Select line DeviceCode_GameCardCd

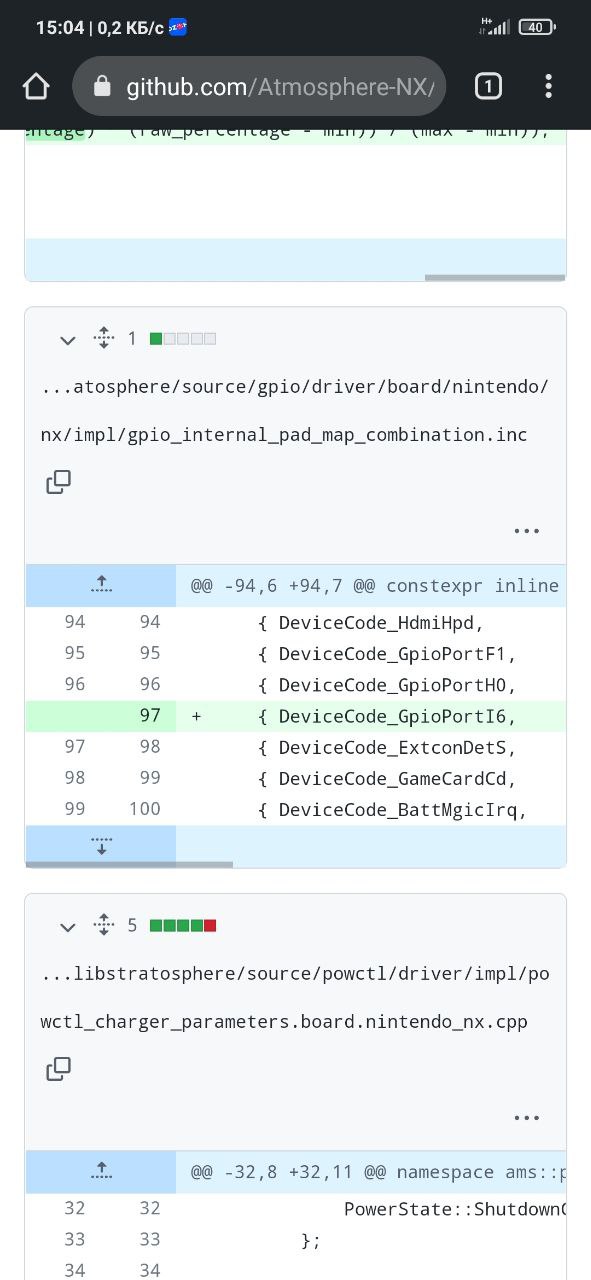pos(371,778)
